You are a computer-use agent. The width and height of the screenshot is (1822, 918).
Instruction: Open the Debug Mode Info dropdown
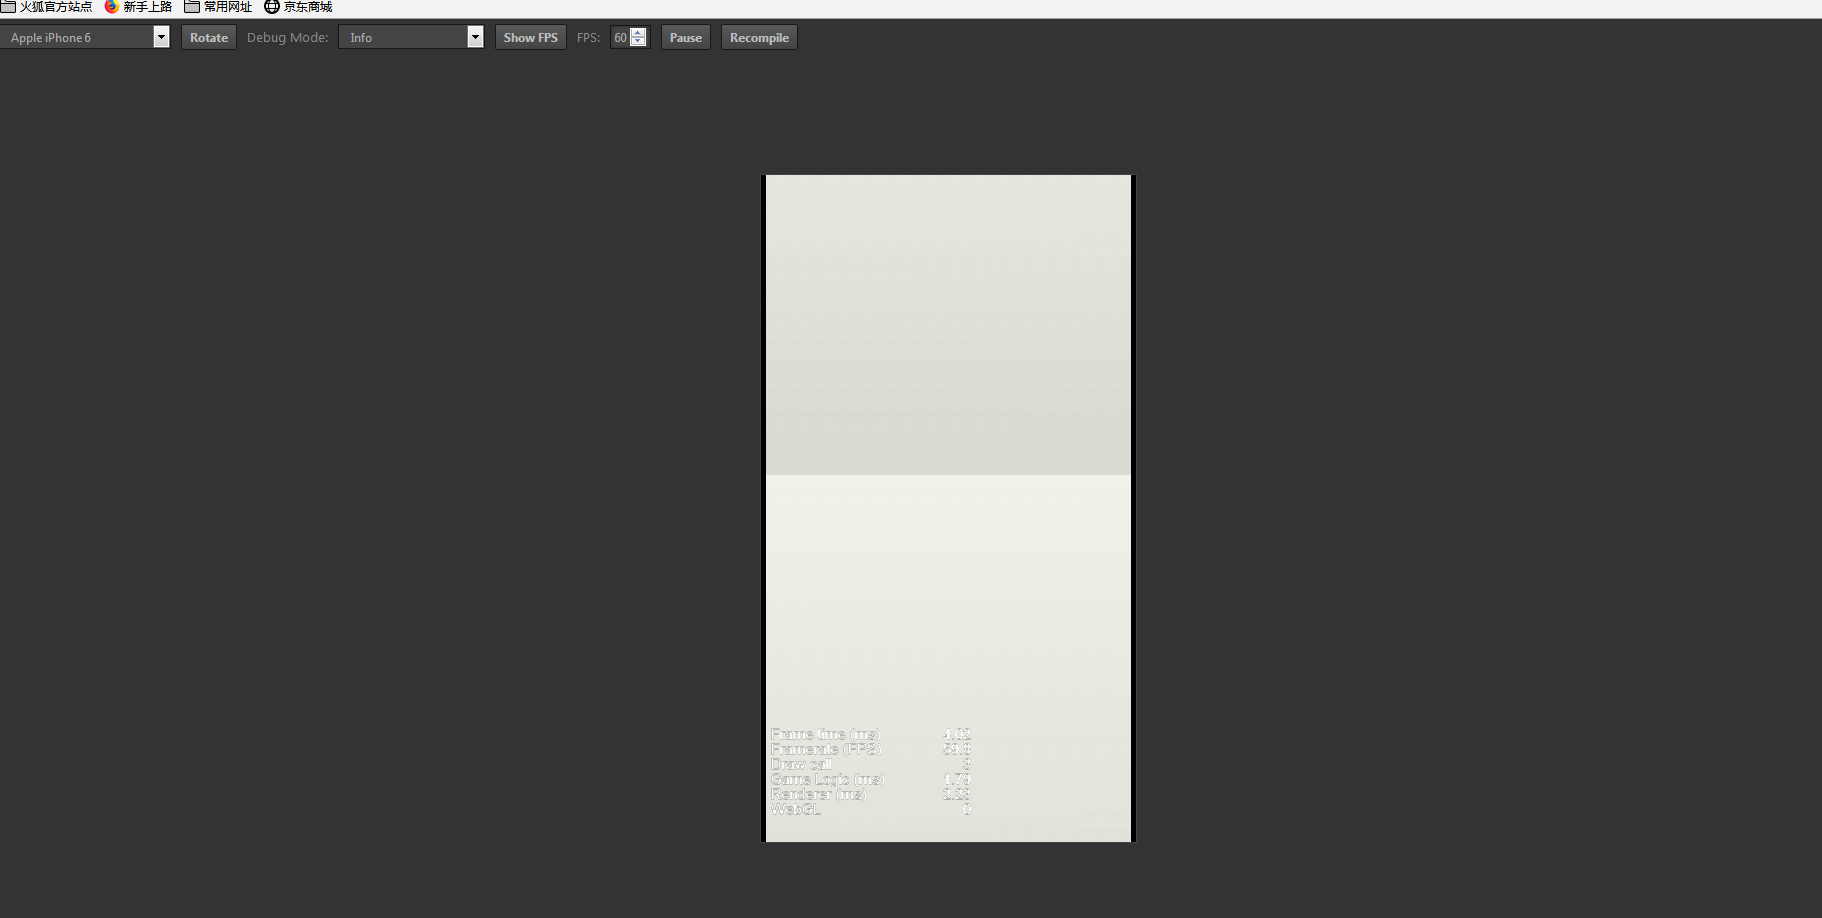pyautogui.click(x=411, y=37)
